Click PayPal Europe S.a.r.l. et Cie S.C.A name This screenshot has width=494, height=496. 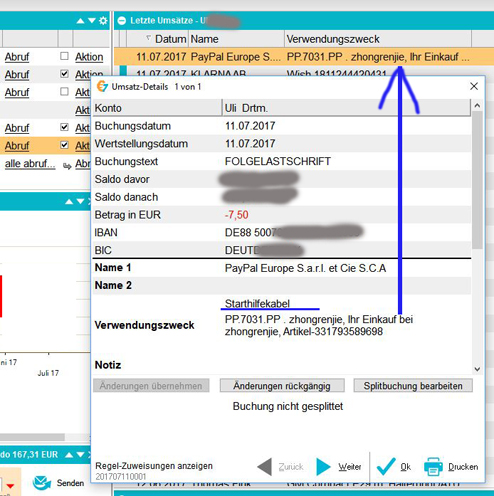(305, 268)
